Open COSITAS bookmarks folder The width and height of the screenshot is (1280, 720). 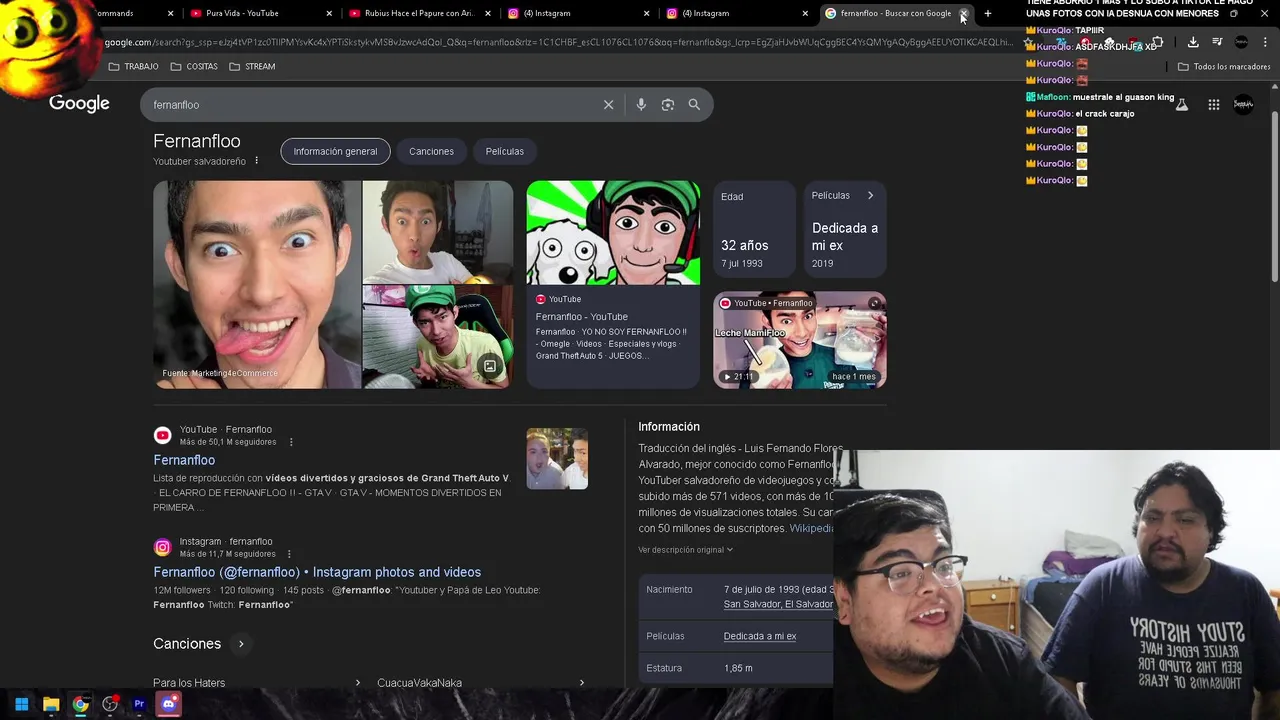point(194,66)
